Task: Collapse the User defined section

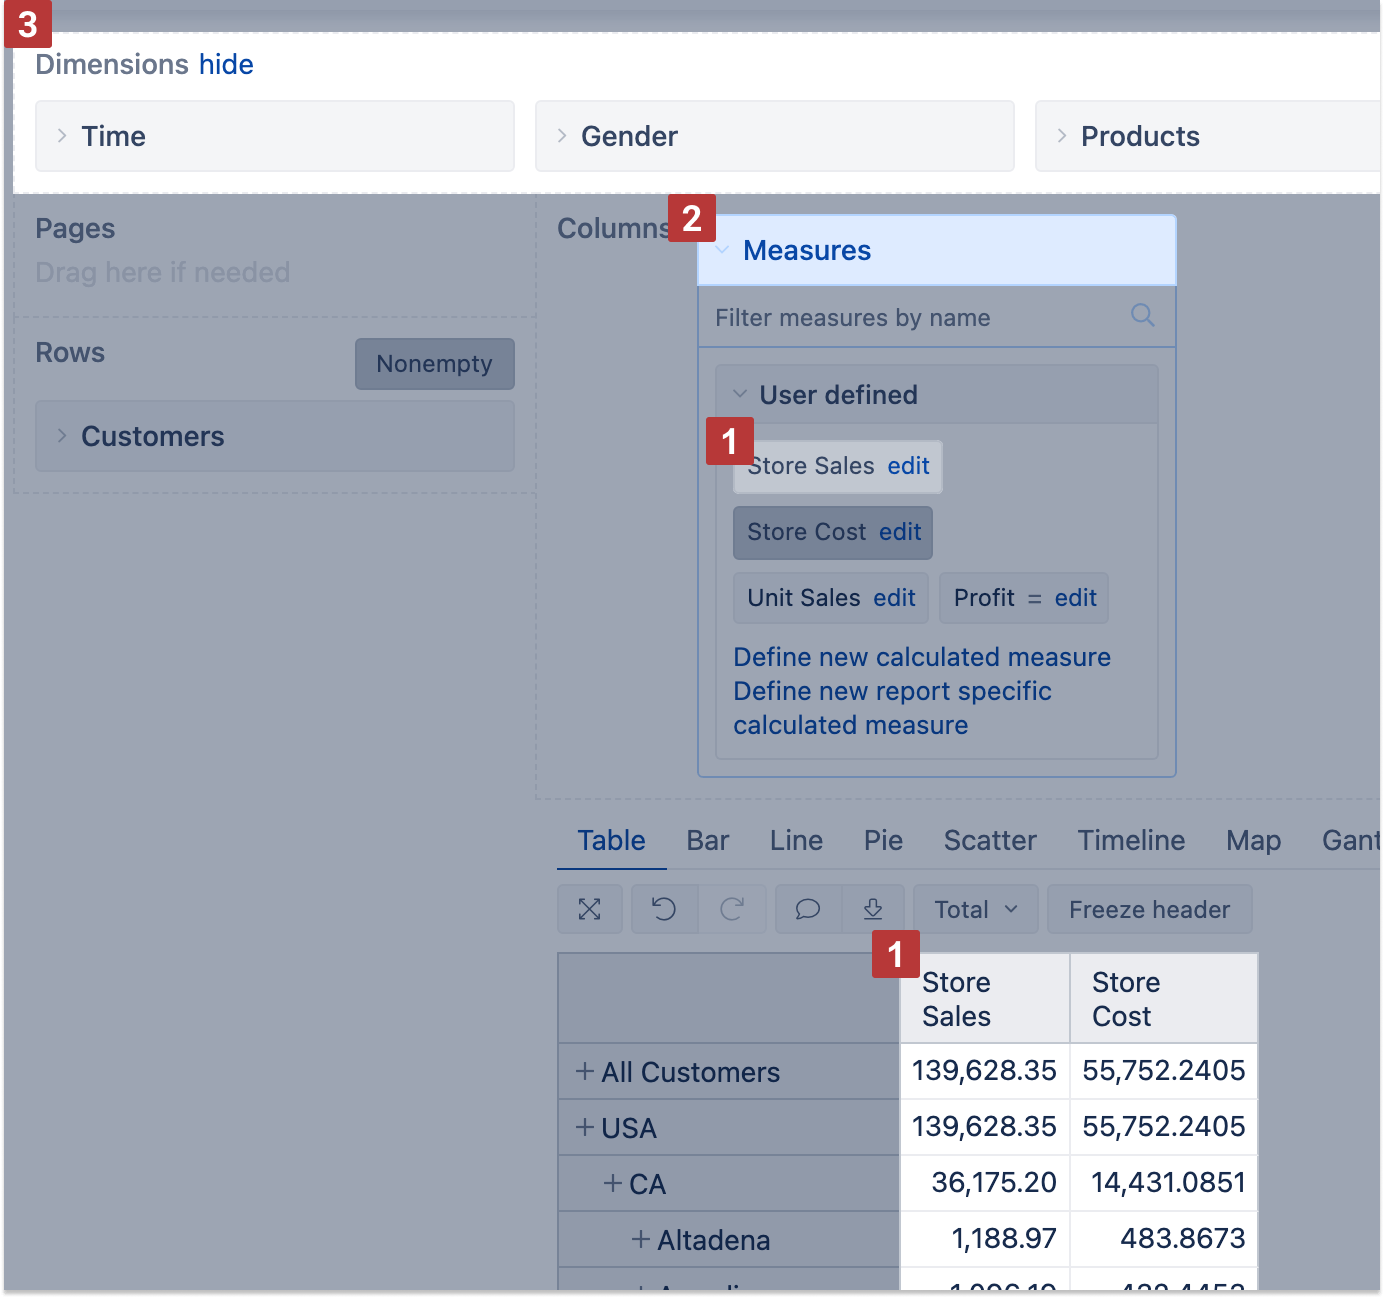Action: (740, 394)
